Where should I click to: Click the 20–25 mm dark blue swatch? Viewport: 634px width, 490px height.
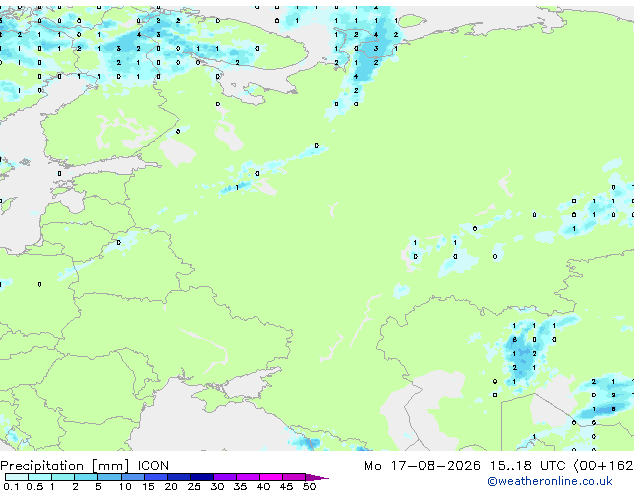click(x=179, y=477)
